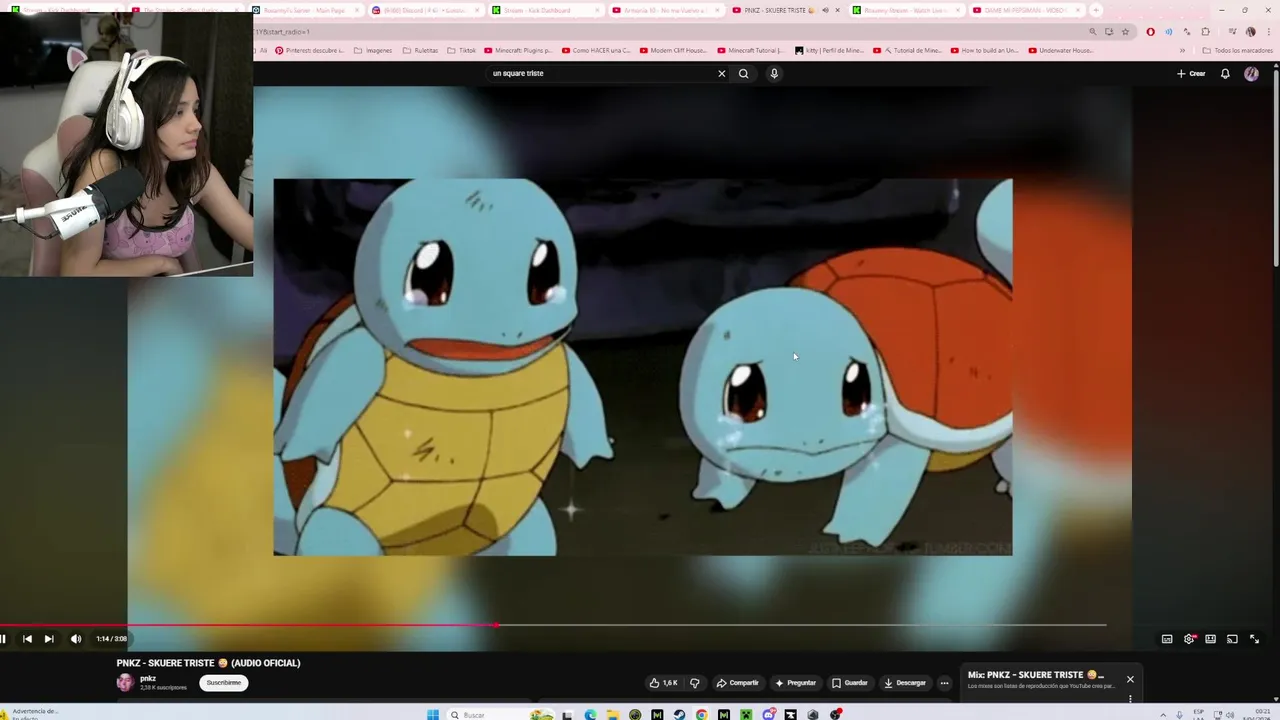Image resolution: width=1280 pixels, height=720 pixels.
Task: Open a new browser tab
Action: tap(1096, 10)
